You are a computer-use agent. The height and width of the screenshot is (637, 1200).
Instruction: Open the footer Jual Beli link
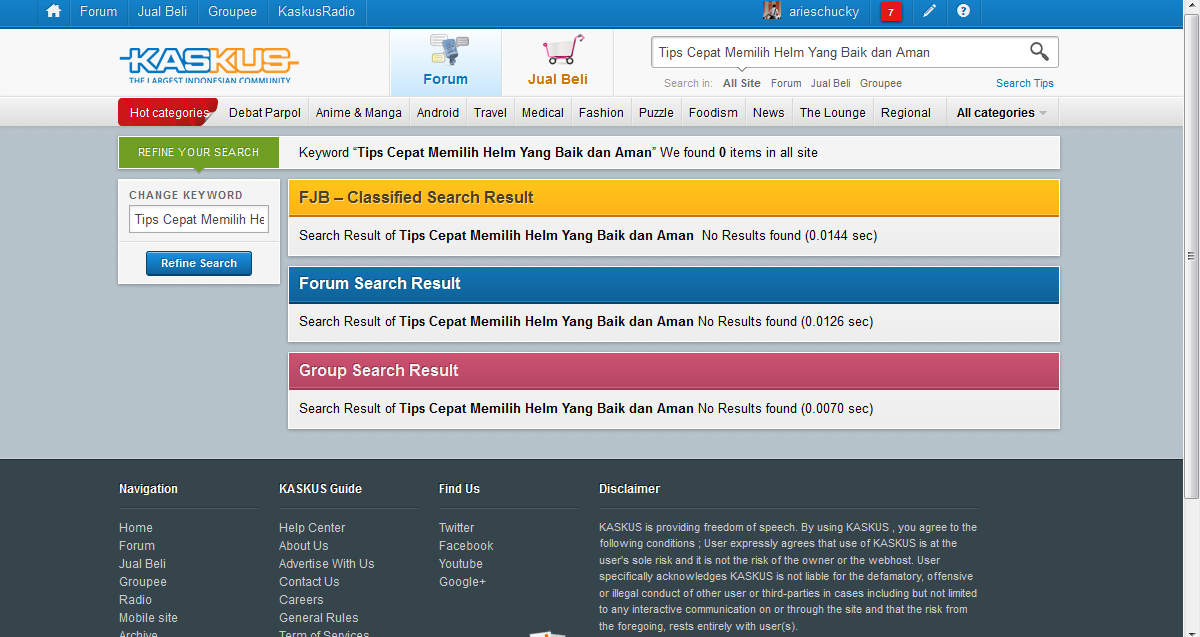[143, 564]
